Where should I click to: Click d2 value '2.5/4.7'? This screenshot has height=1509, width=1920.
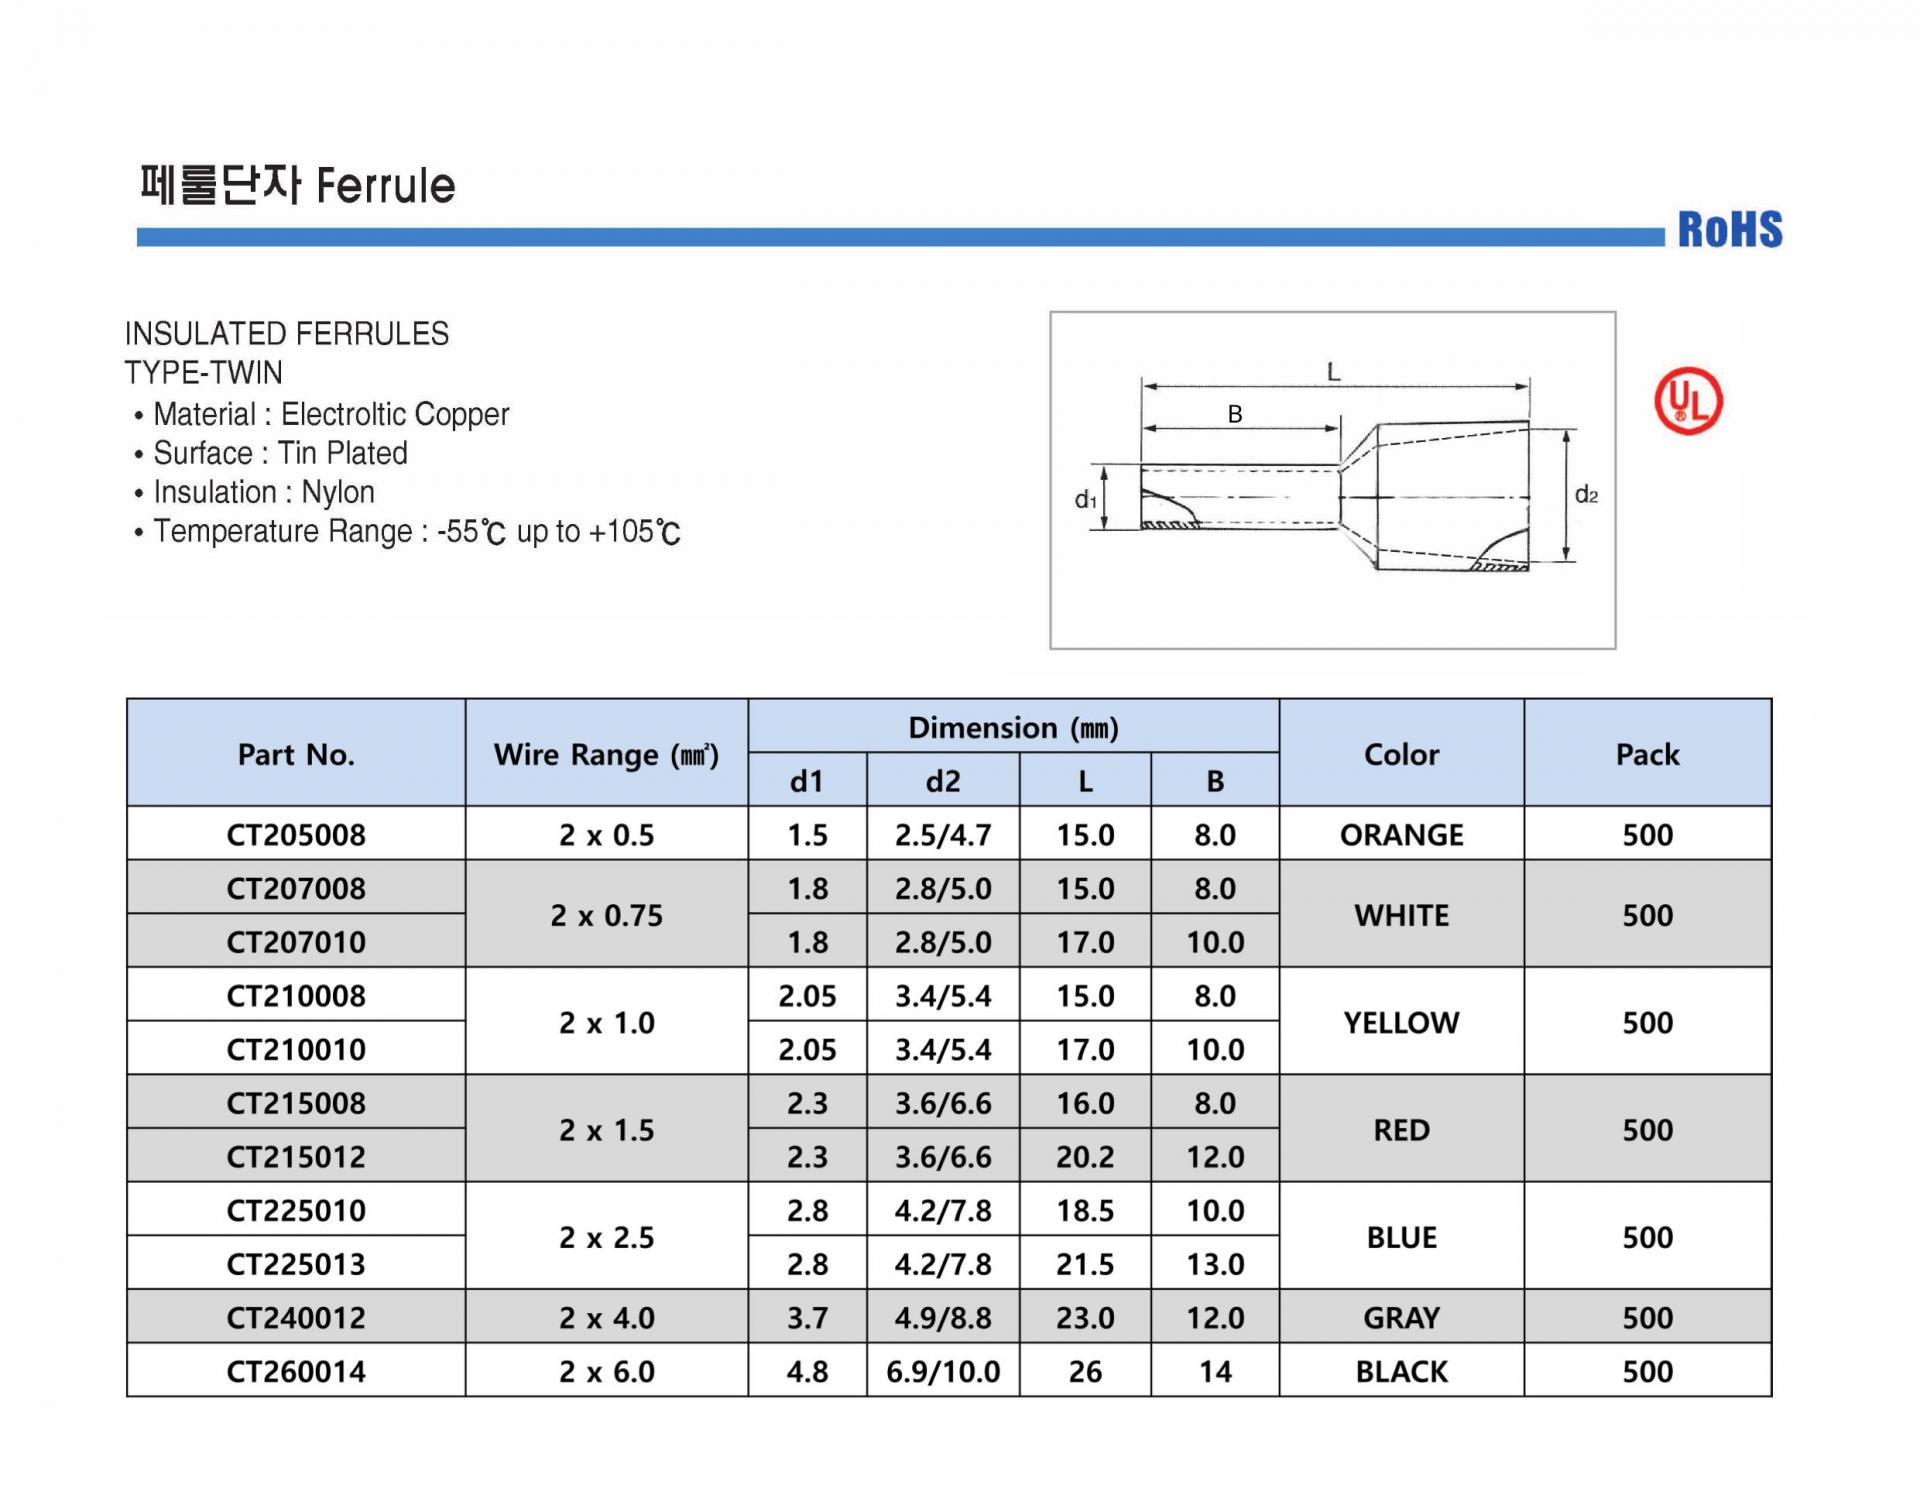[x=943, y=834]
